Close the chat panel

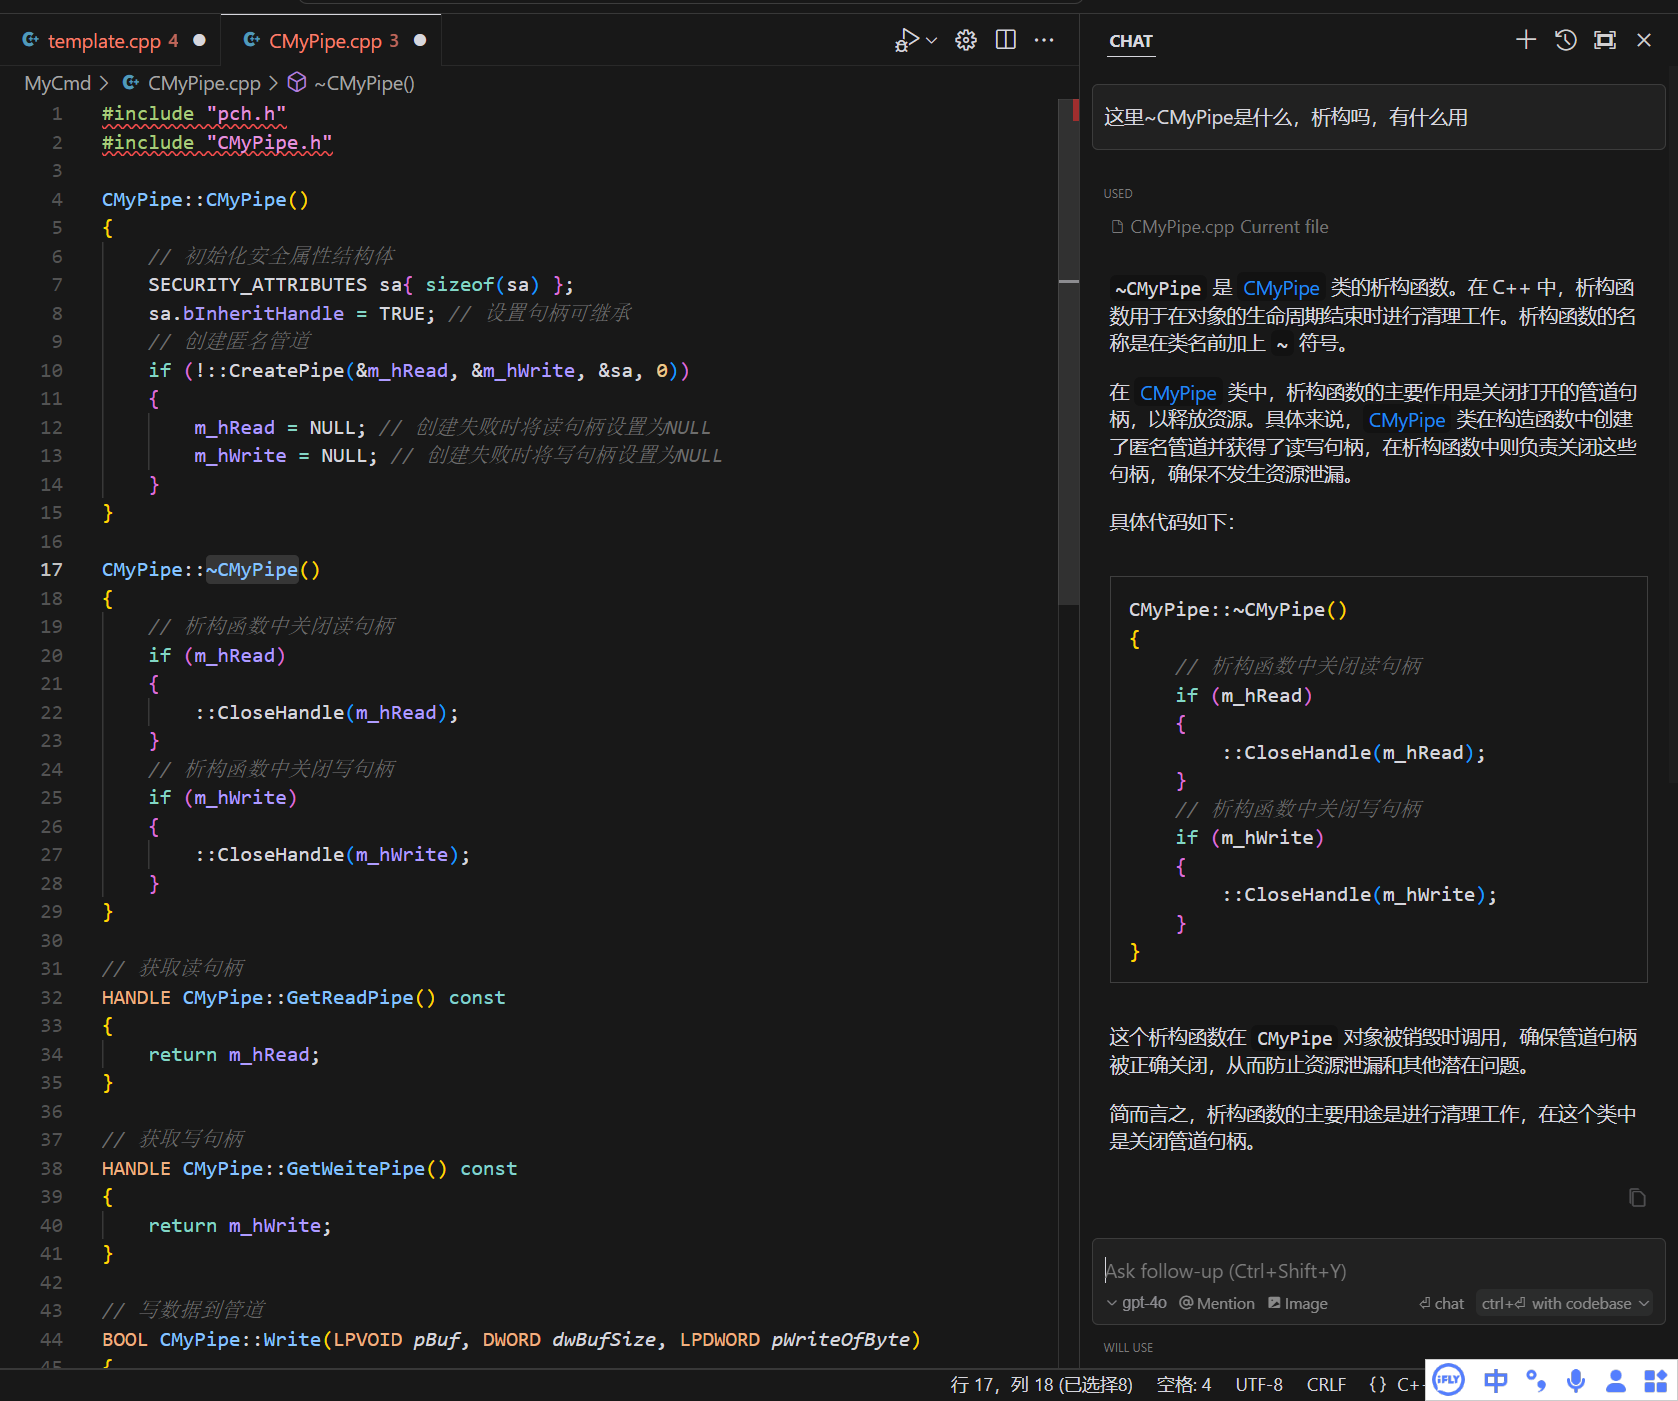coord(1644,40)
